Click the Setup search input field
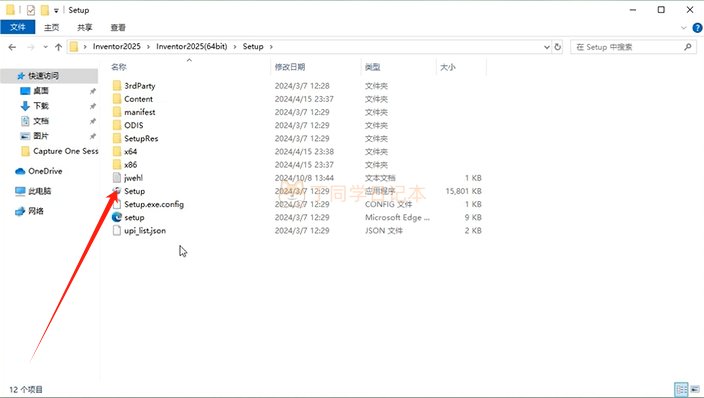The width and height of the screenshot is (704, 398). [x=629, y=47]
